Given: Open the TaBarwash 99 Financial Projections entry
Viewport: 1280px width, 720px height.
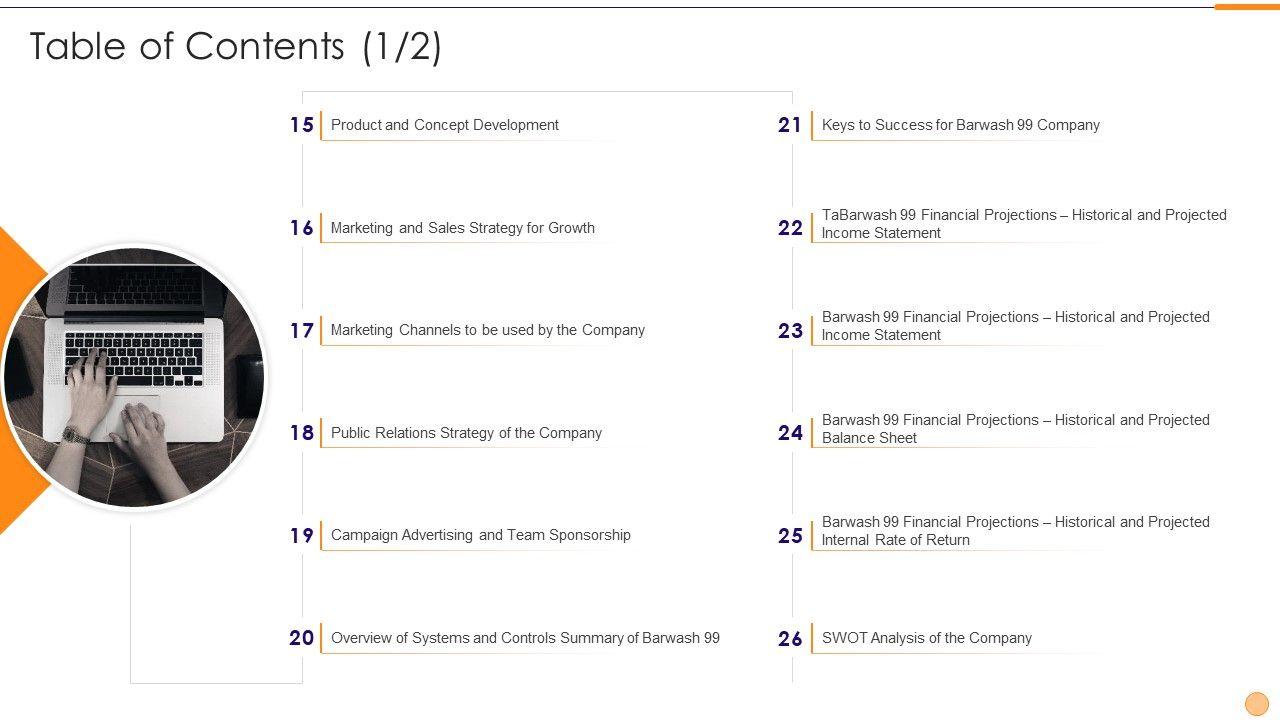Looking at the screenshot, I should pos(1023,224).
